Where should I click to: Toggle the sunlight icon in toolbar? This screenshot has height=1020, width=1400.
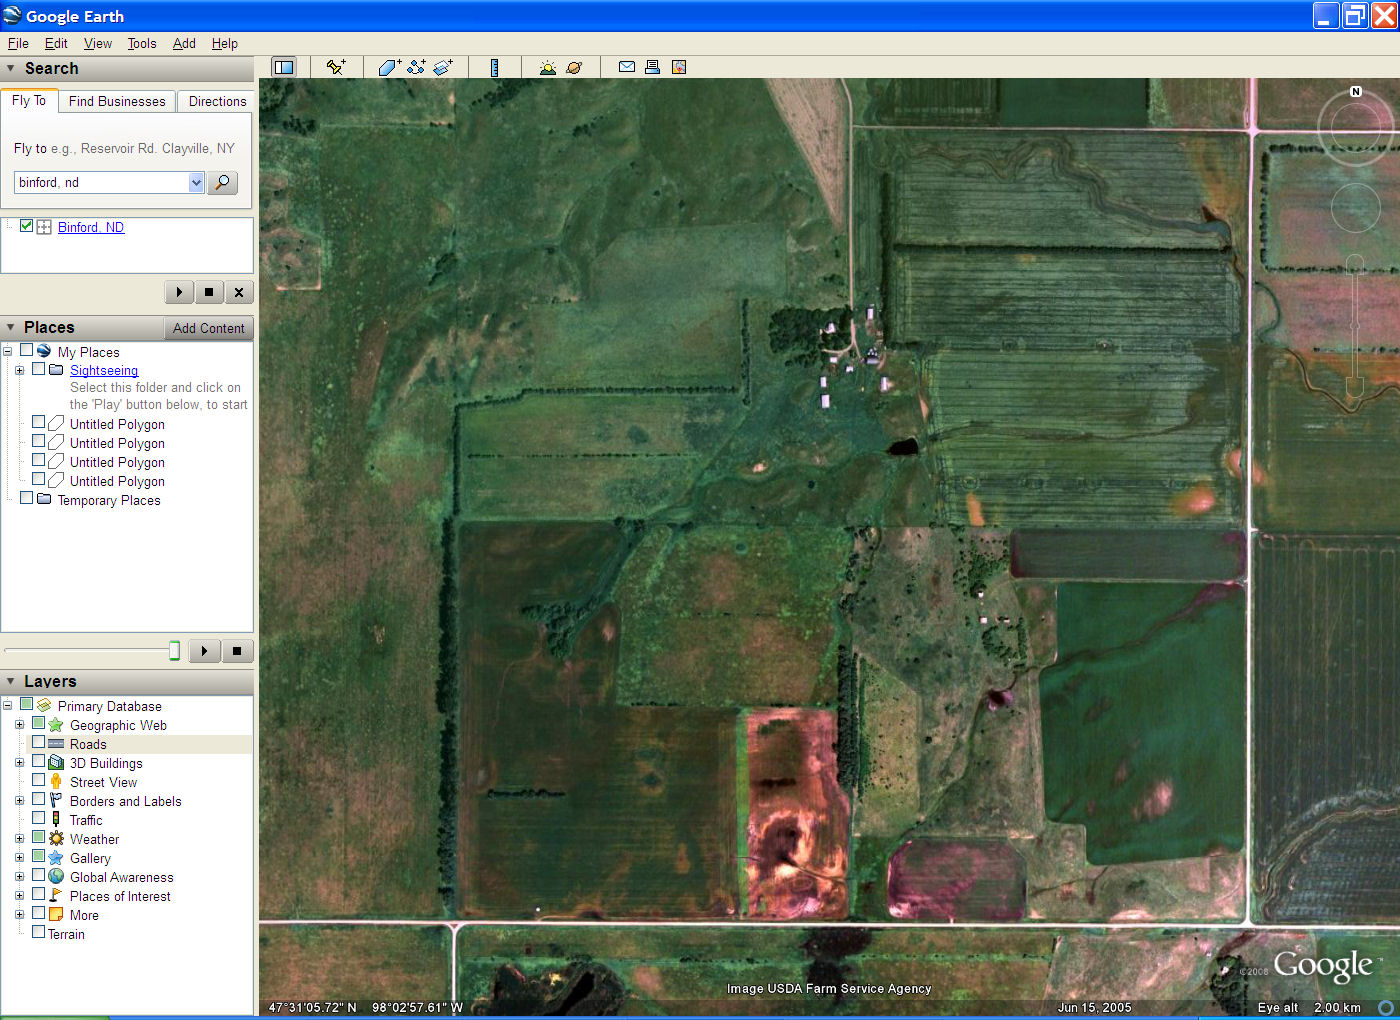[x=547, y=67]
